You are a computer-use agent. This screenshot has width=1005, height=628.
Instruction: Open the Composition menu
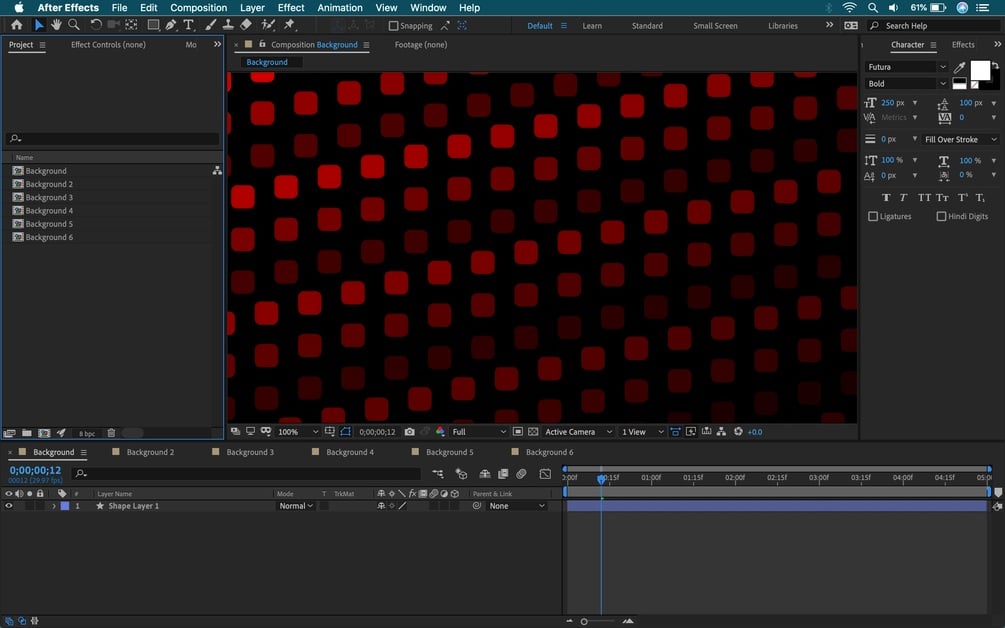tap(198, 8)
